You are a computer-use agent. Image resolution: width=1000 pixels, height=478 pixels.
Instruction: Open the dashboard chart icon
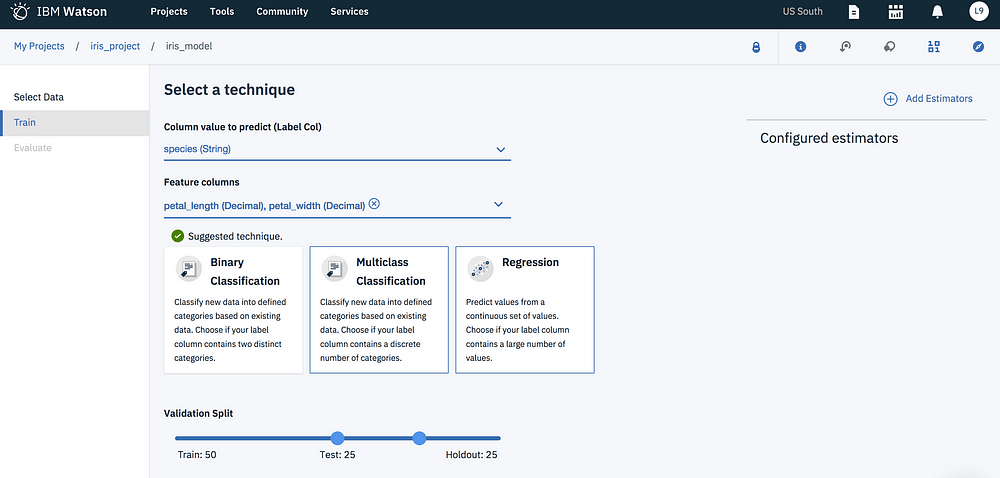click(x=895, y=11)
